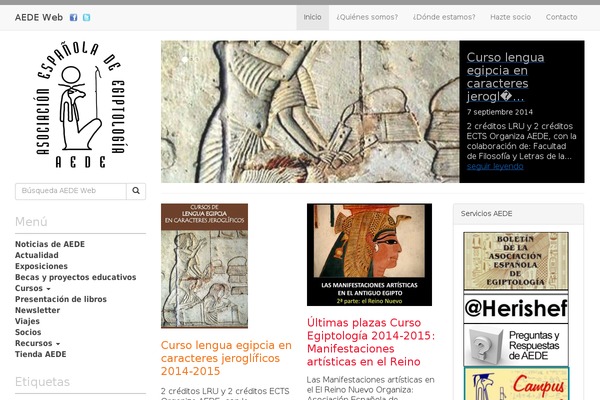Open the Tienda AEDE link
The height and width of the screenshot is (400, 600).
click(41, 354)
